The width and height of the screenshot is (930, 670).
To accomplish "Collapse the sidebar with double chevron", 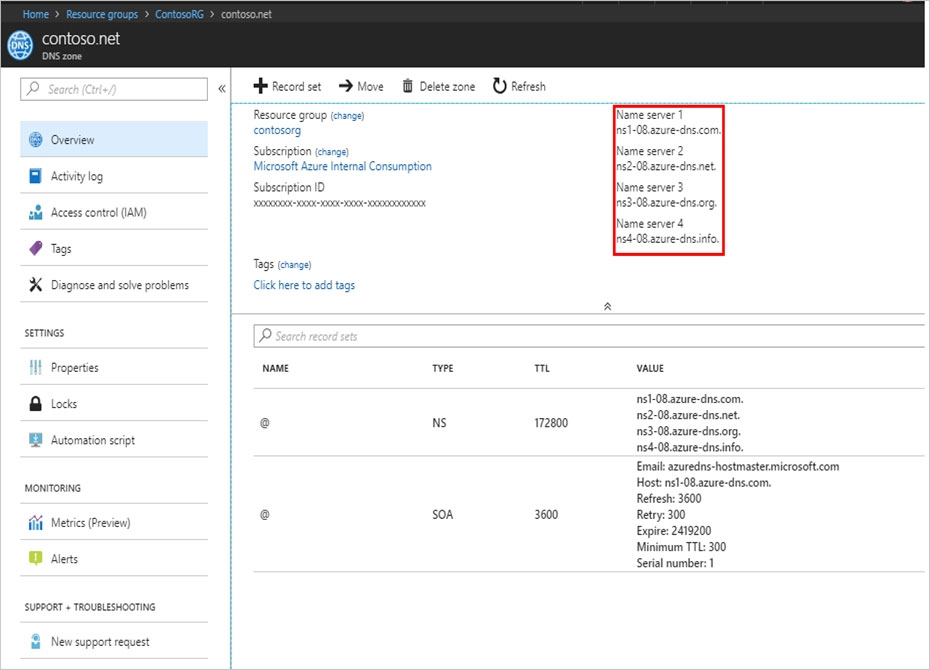I will pyautogui.click(x=222, y=89).
